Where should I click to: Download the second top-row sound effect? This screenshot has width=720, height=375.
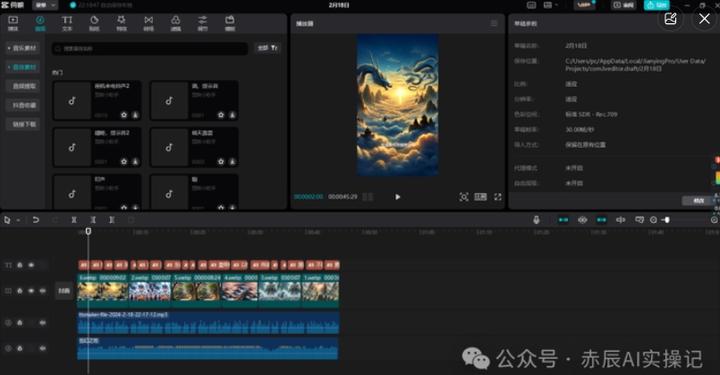click(232, 115)
